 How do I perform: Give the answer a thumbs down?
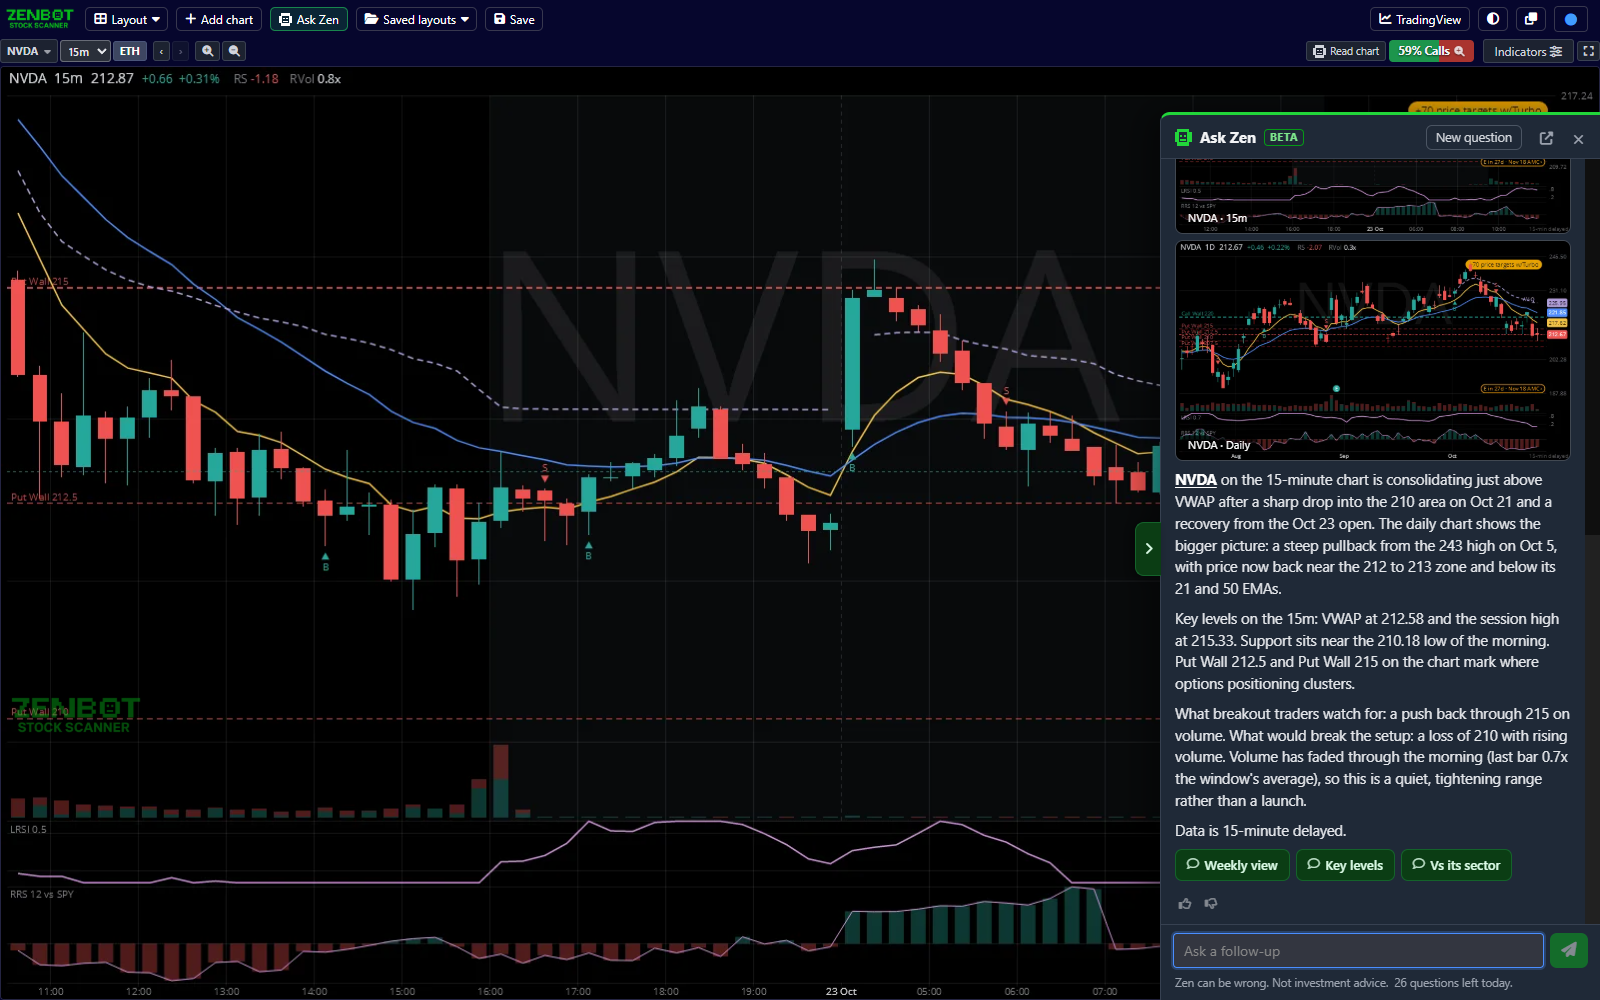1211,904
